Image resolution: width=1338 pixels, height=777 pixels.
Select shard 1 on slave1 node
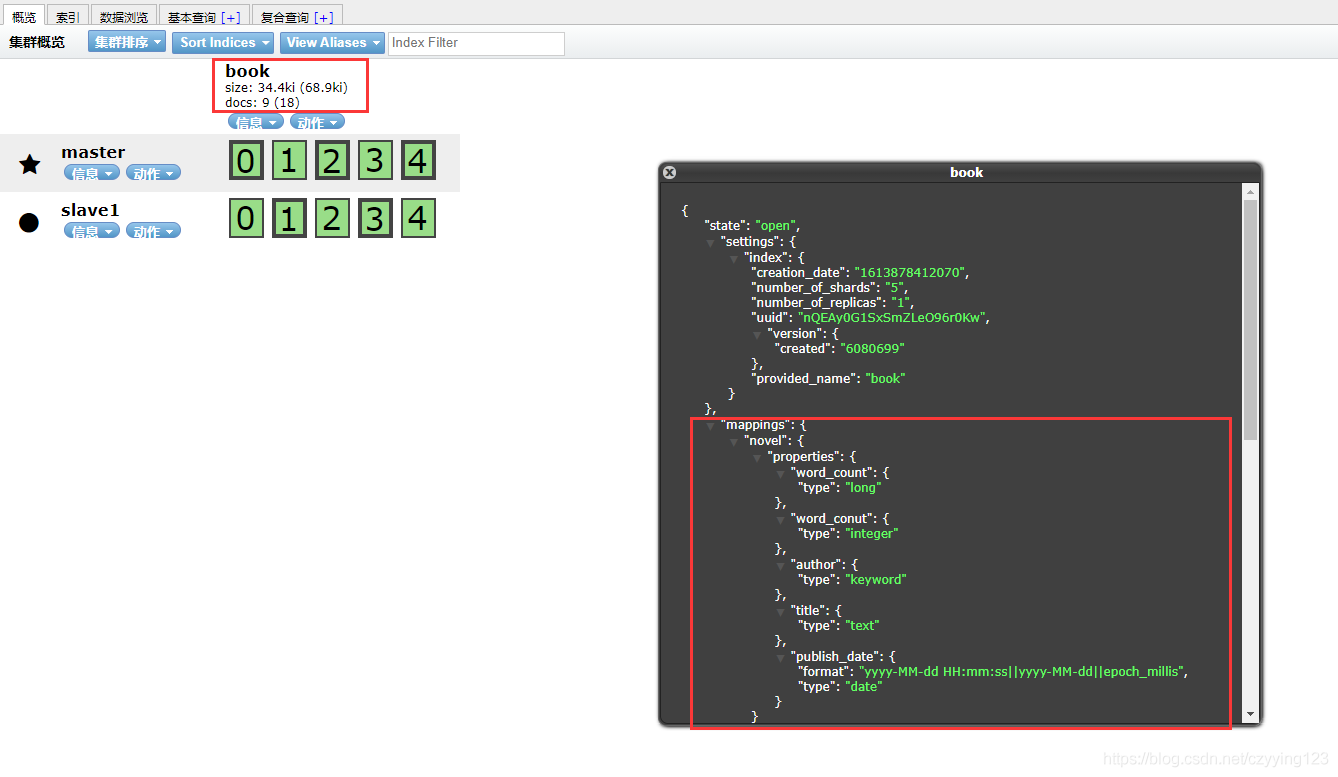point(289,218)
